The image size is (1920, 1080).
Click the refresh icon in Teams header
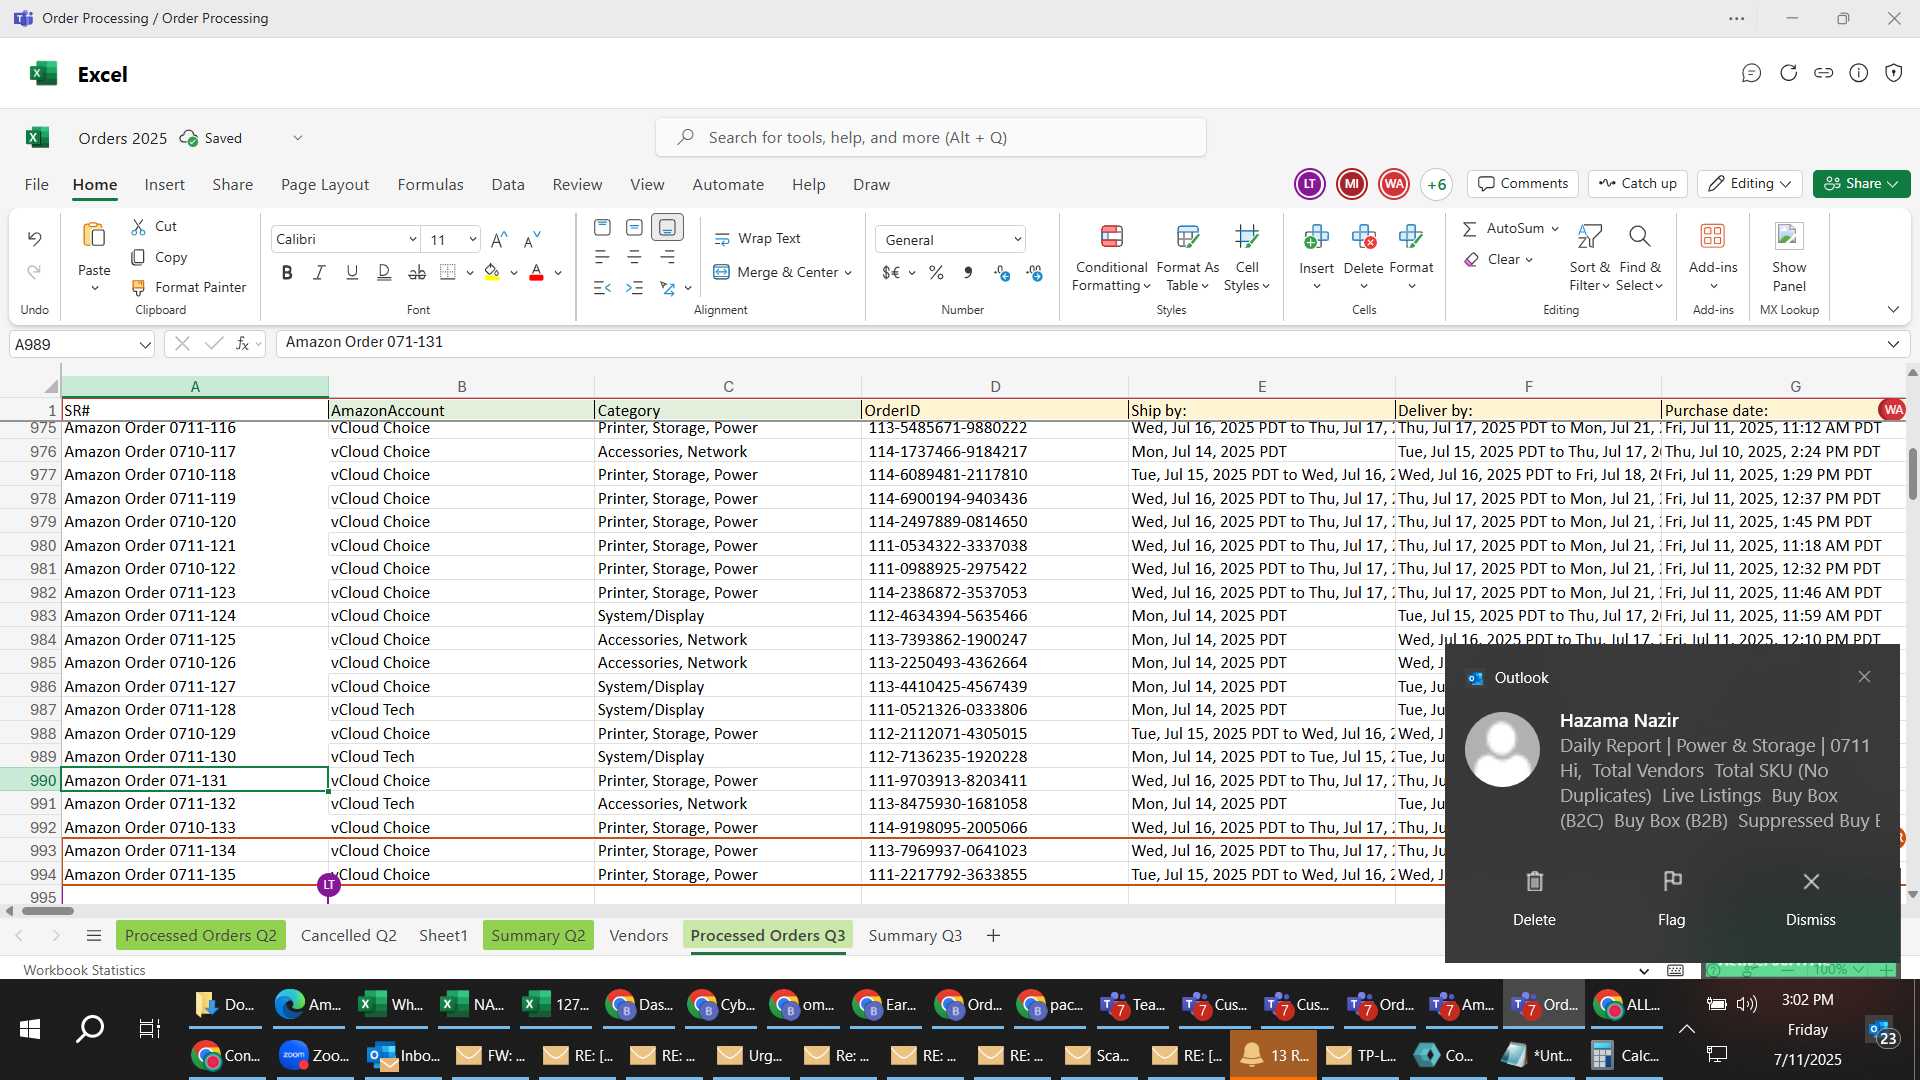1788,73
